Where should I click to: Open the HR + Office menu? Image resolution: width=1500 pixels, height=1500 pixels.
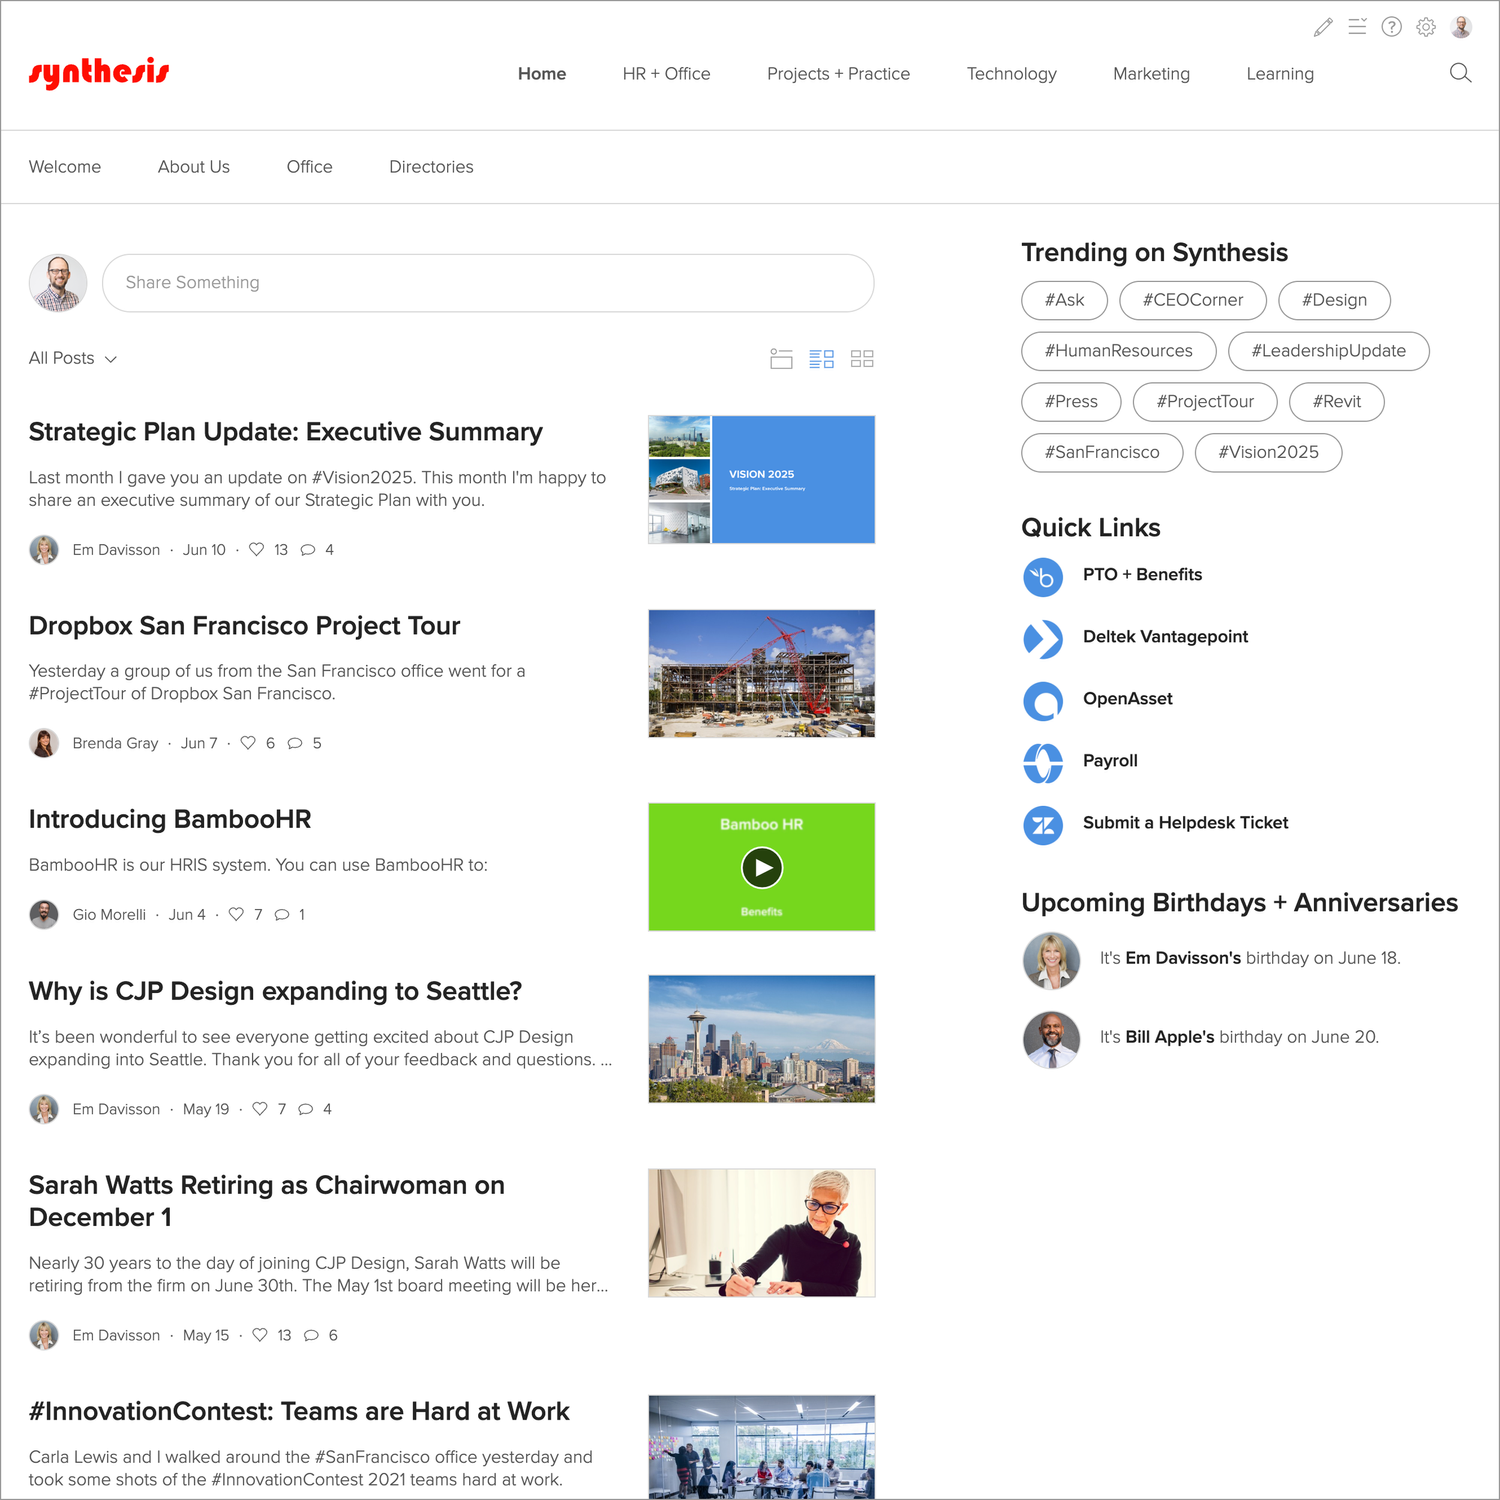click(666, 74)
